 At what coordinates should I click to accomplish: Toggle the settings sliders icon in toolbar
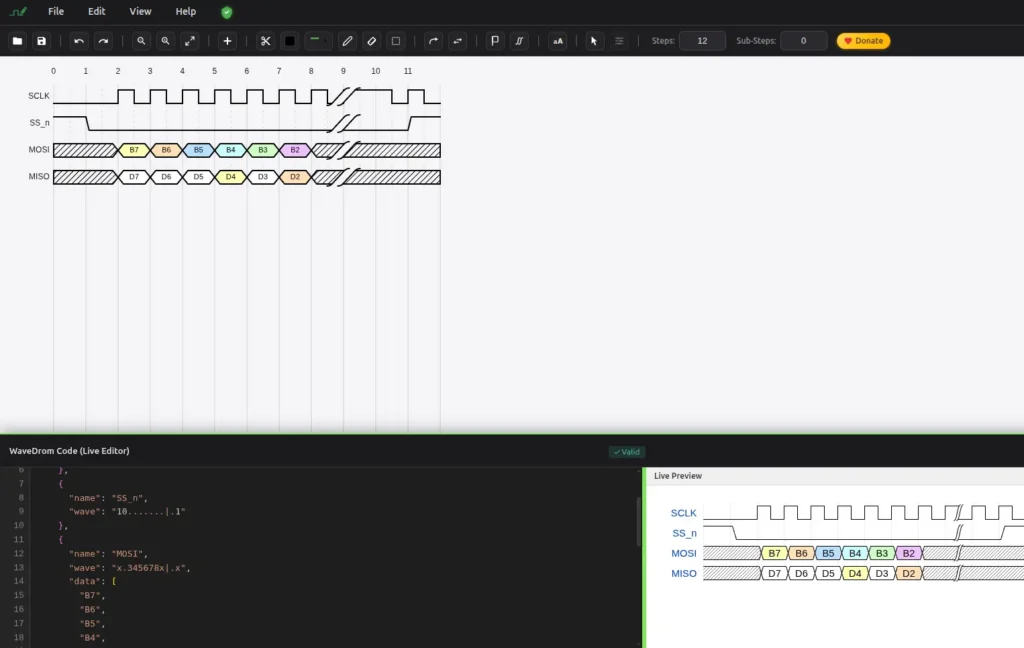point(619,41)
